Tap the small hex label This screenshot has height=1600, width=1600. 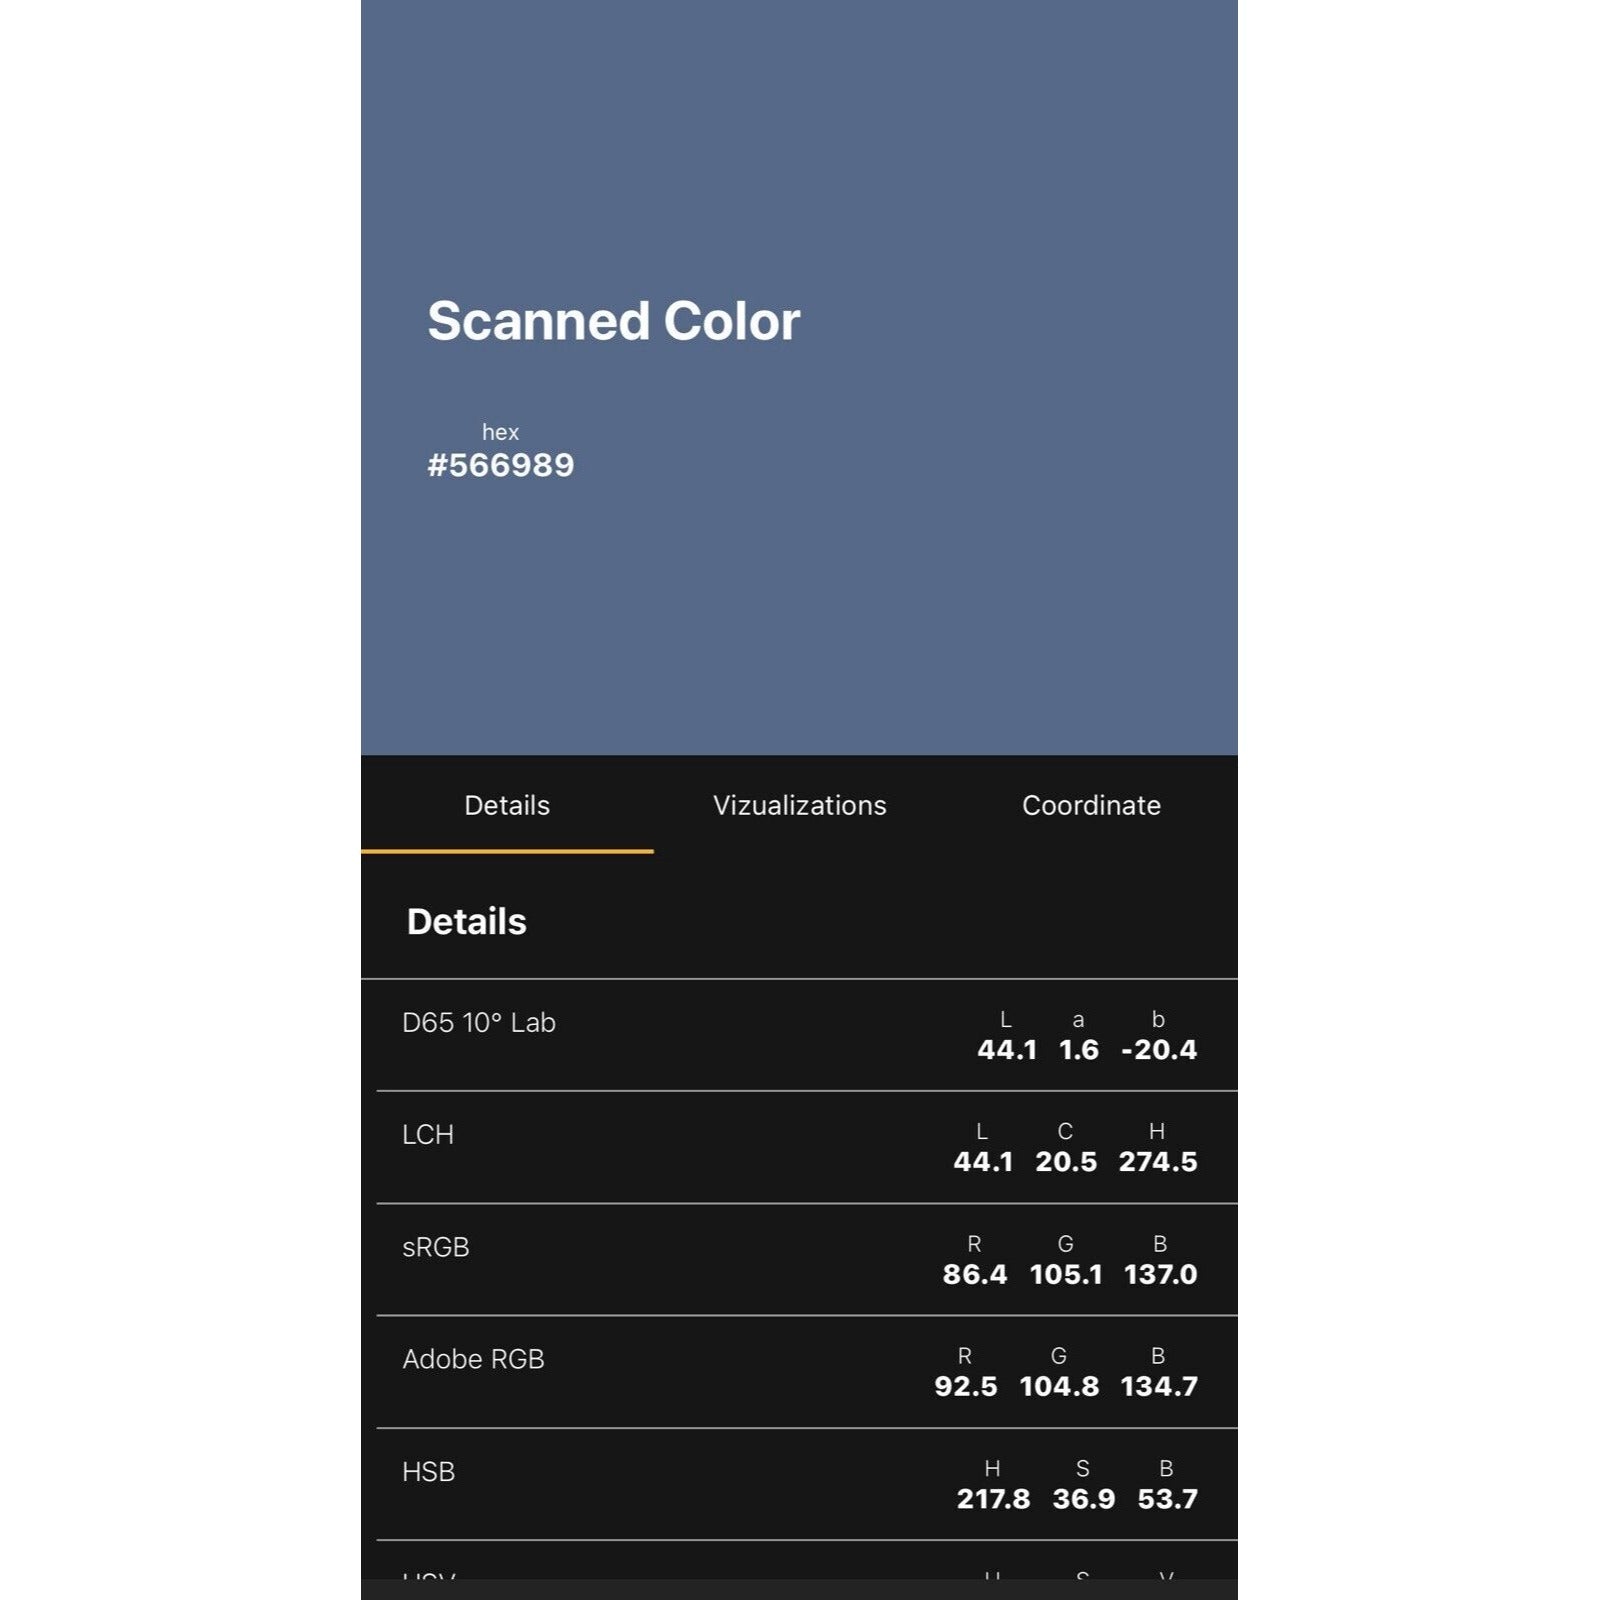[500, 432]
